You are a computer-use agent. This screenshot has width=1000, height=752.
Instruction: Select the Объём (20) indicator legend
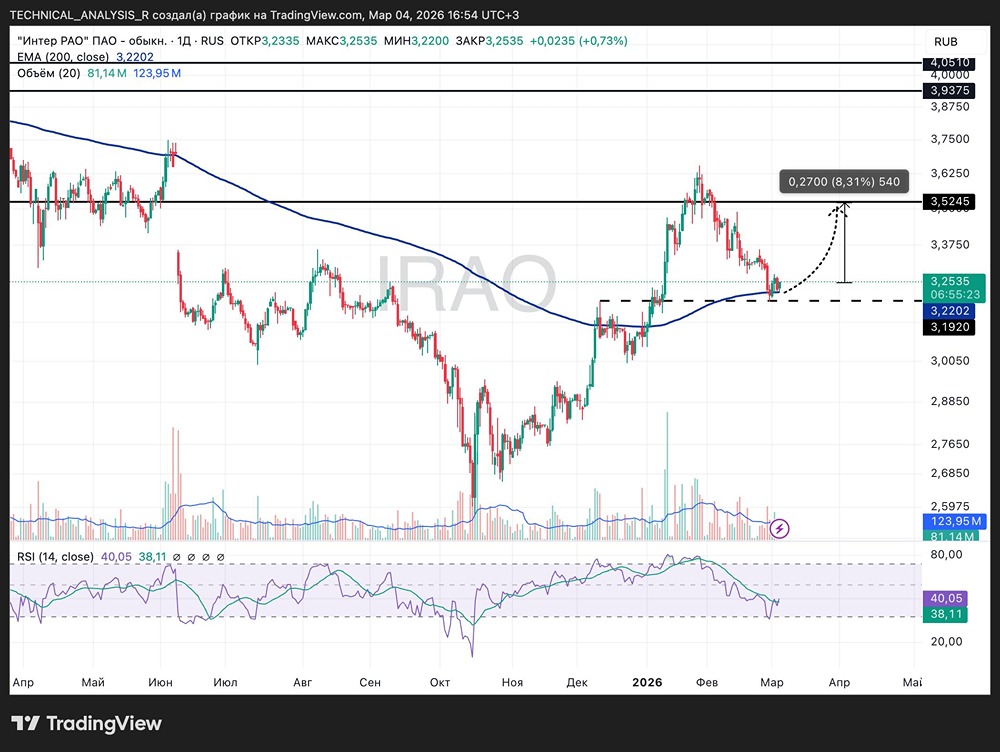[99, 73]
